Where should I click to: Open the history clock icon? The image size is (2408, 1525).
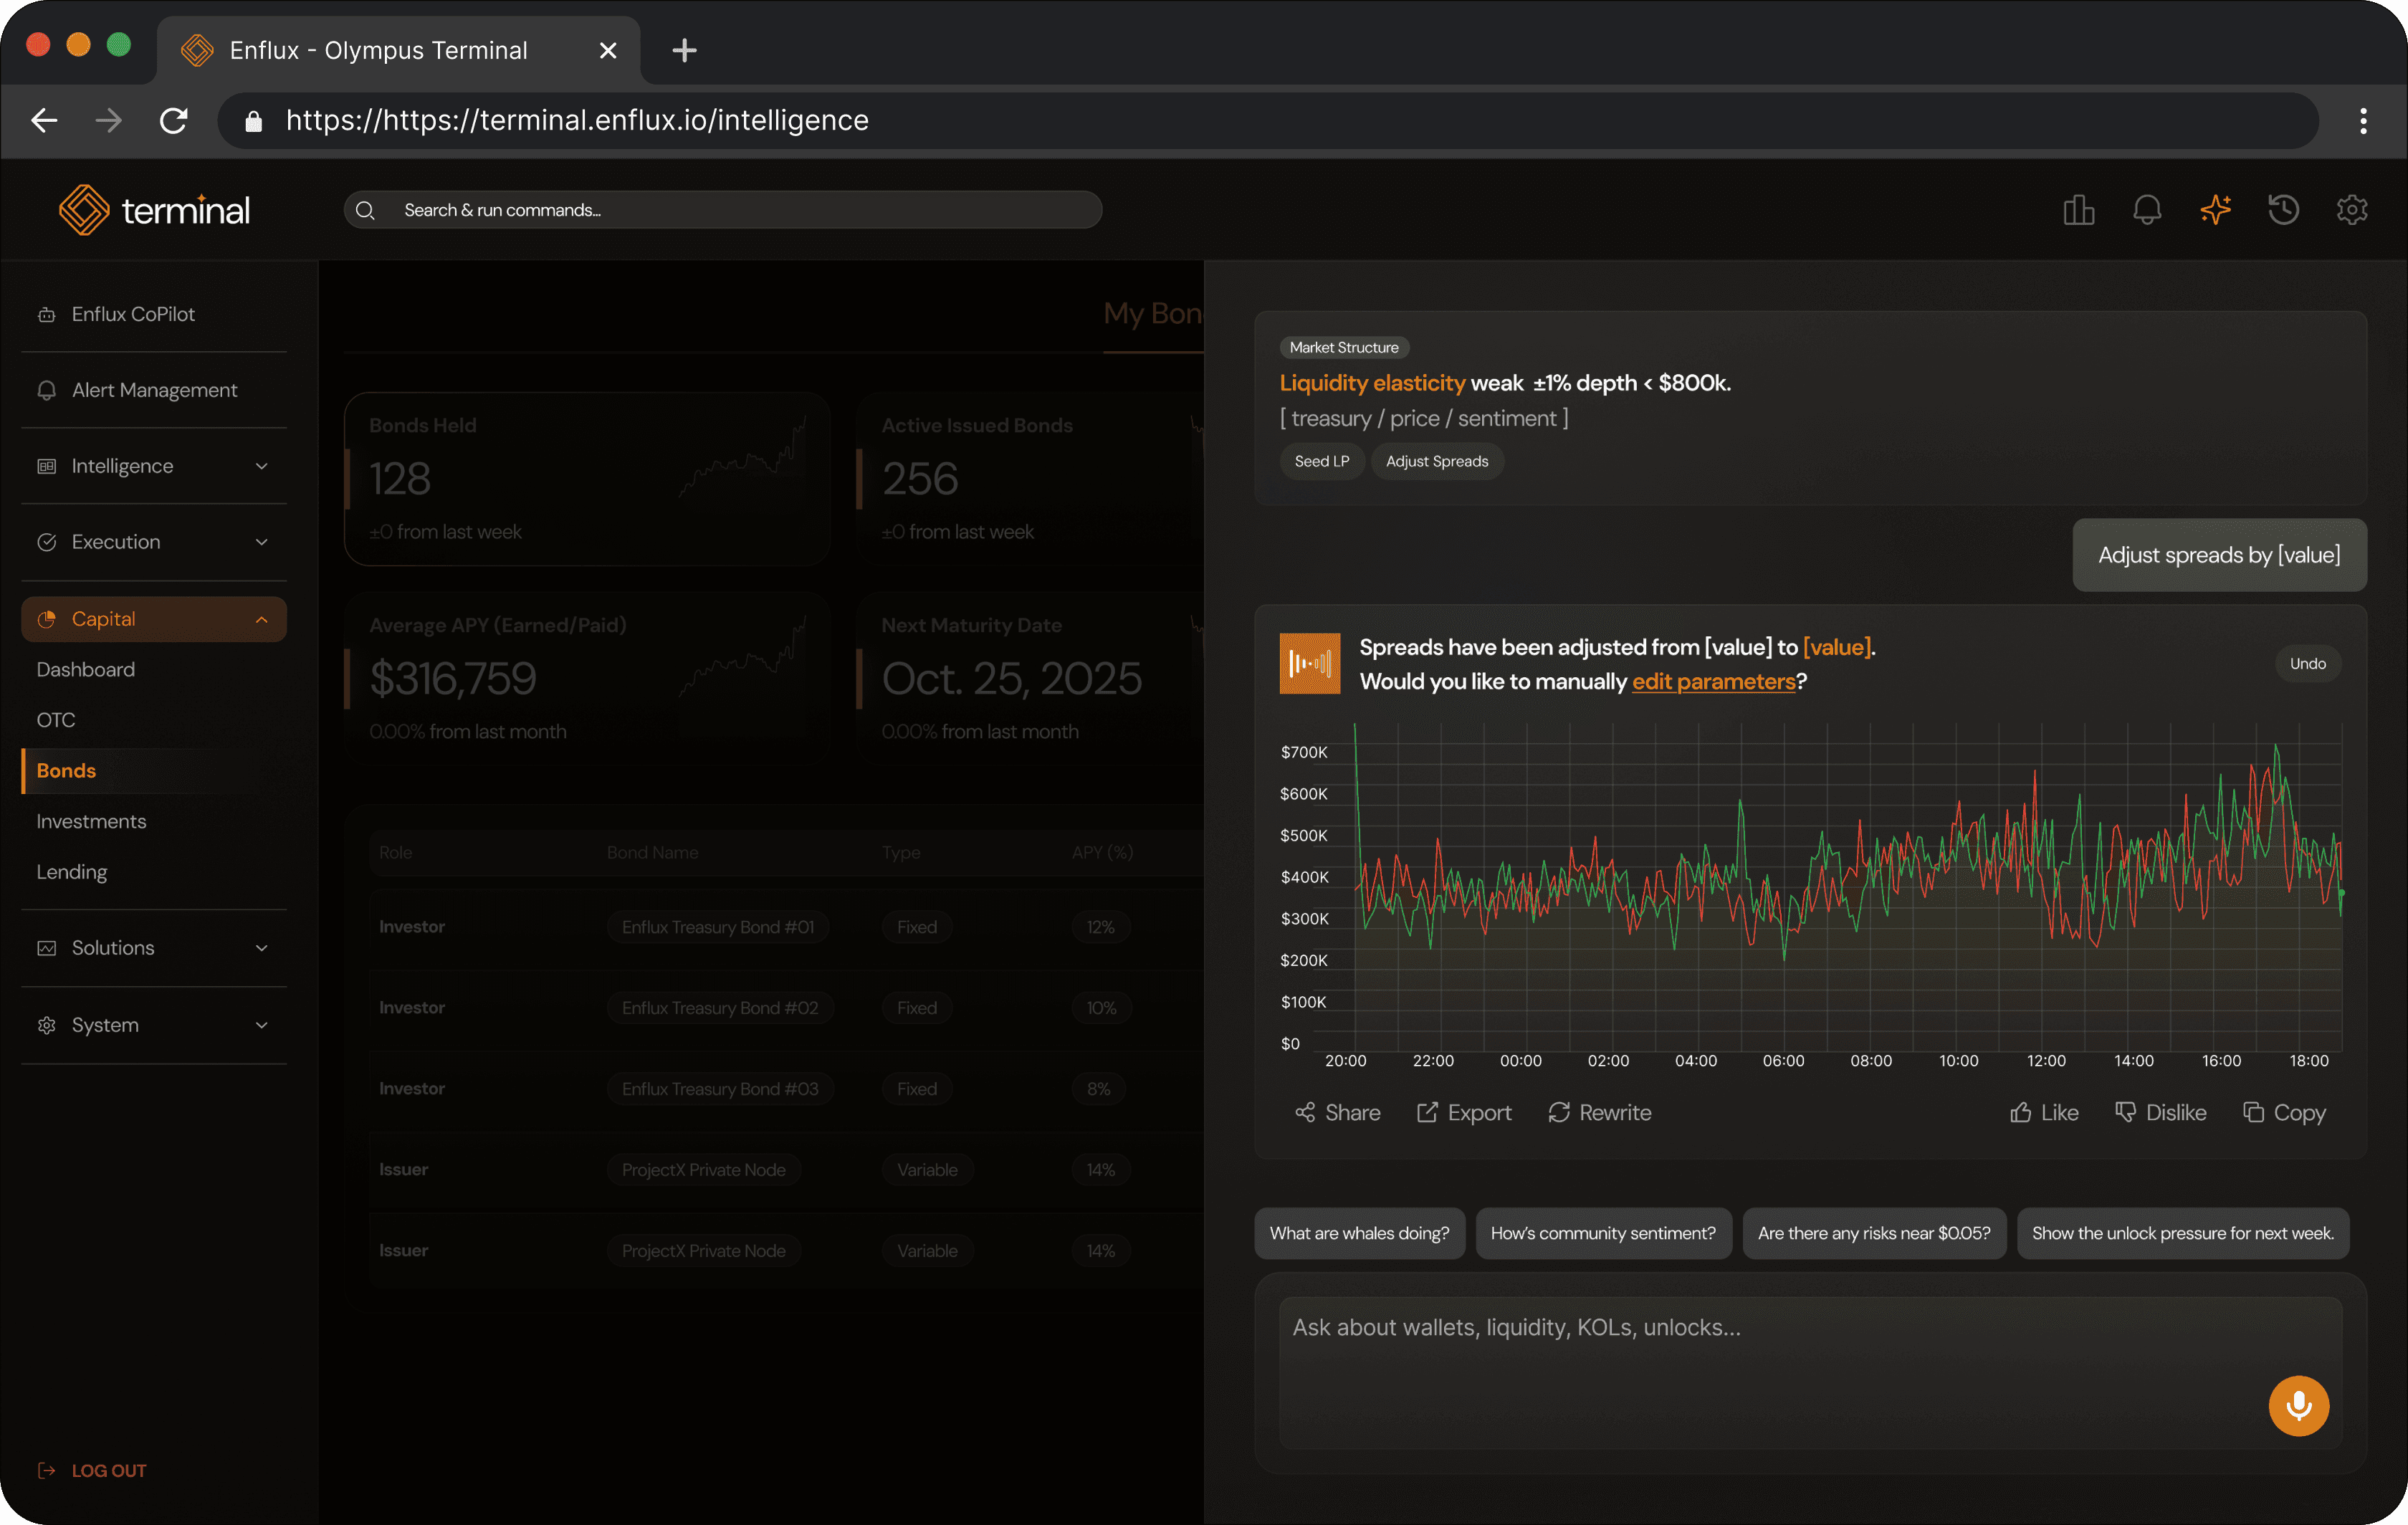2283,210
